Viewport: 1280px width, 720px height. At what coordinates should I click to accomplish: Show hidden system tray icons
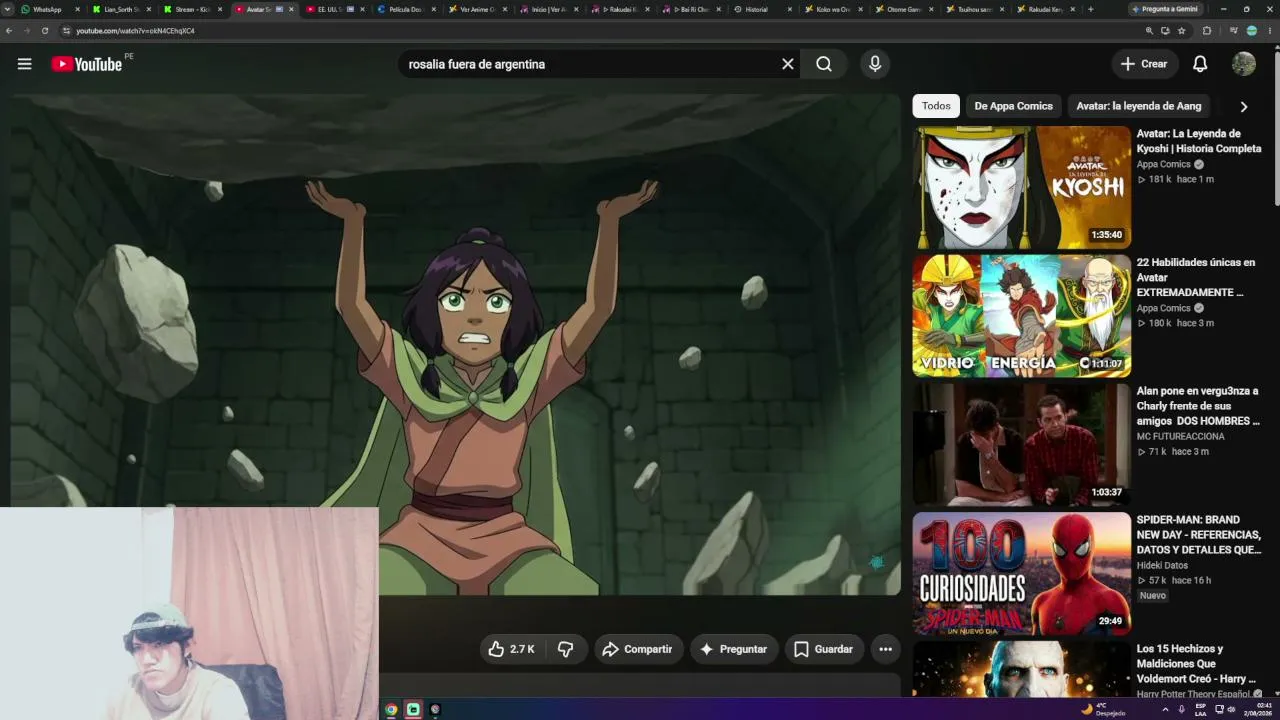pyautogui.click(x=1165, y=710)
